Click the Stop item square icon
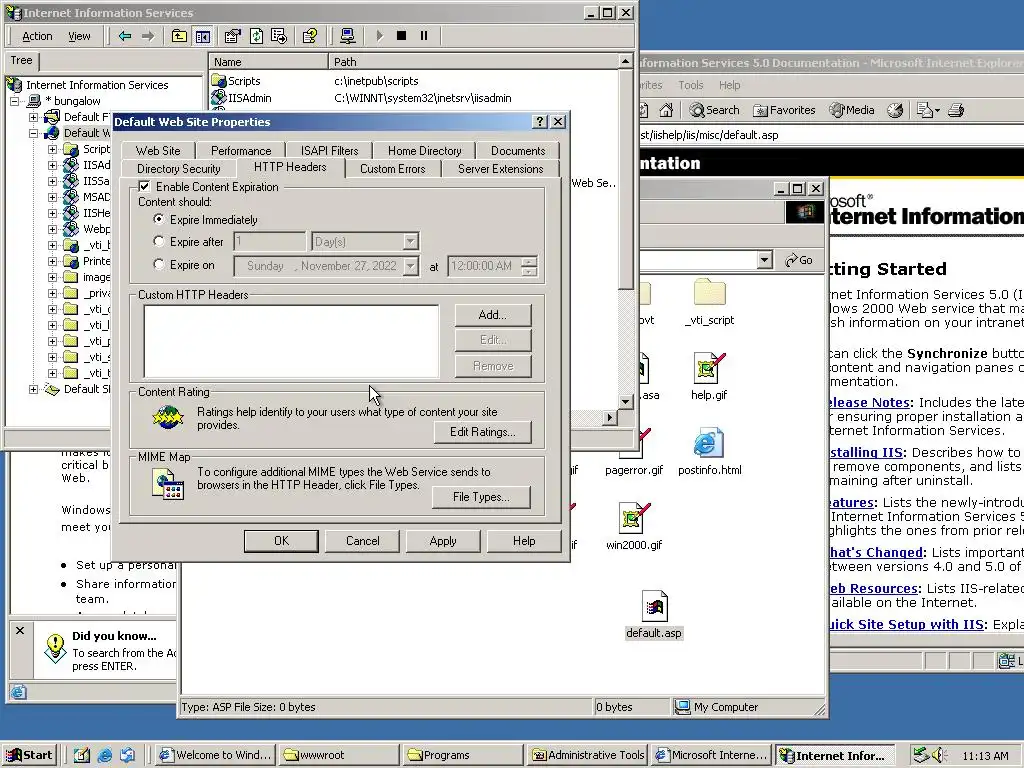The image size is (1024, 768). (402, 36)
